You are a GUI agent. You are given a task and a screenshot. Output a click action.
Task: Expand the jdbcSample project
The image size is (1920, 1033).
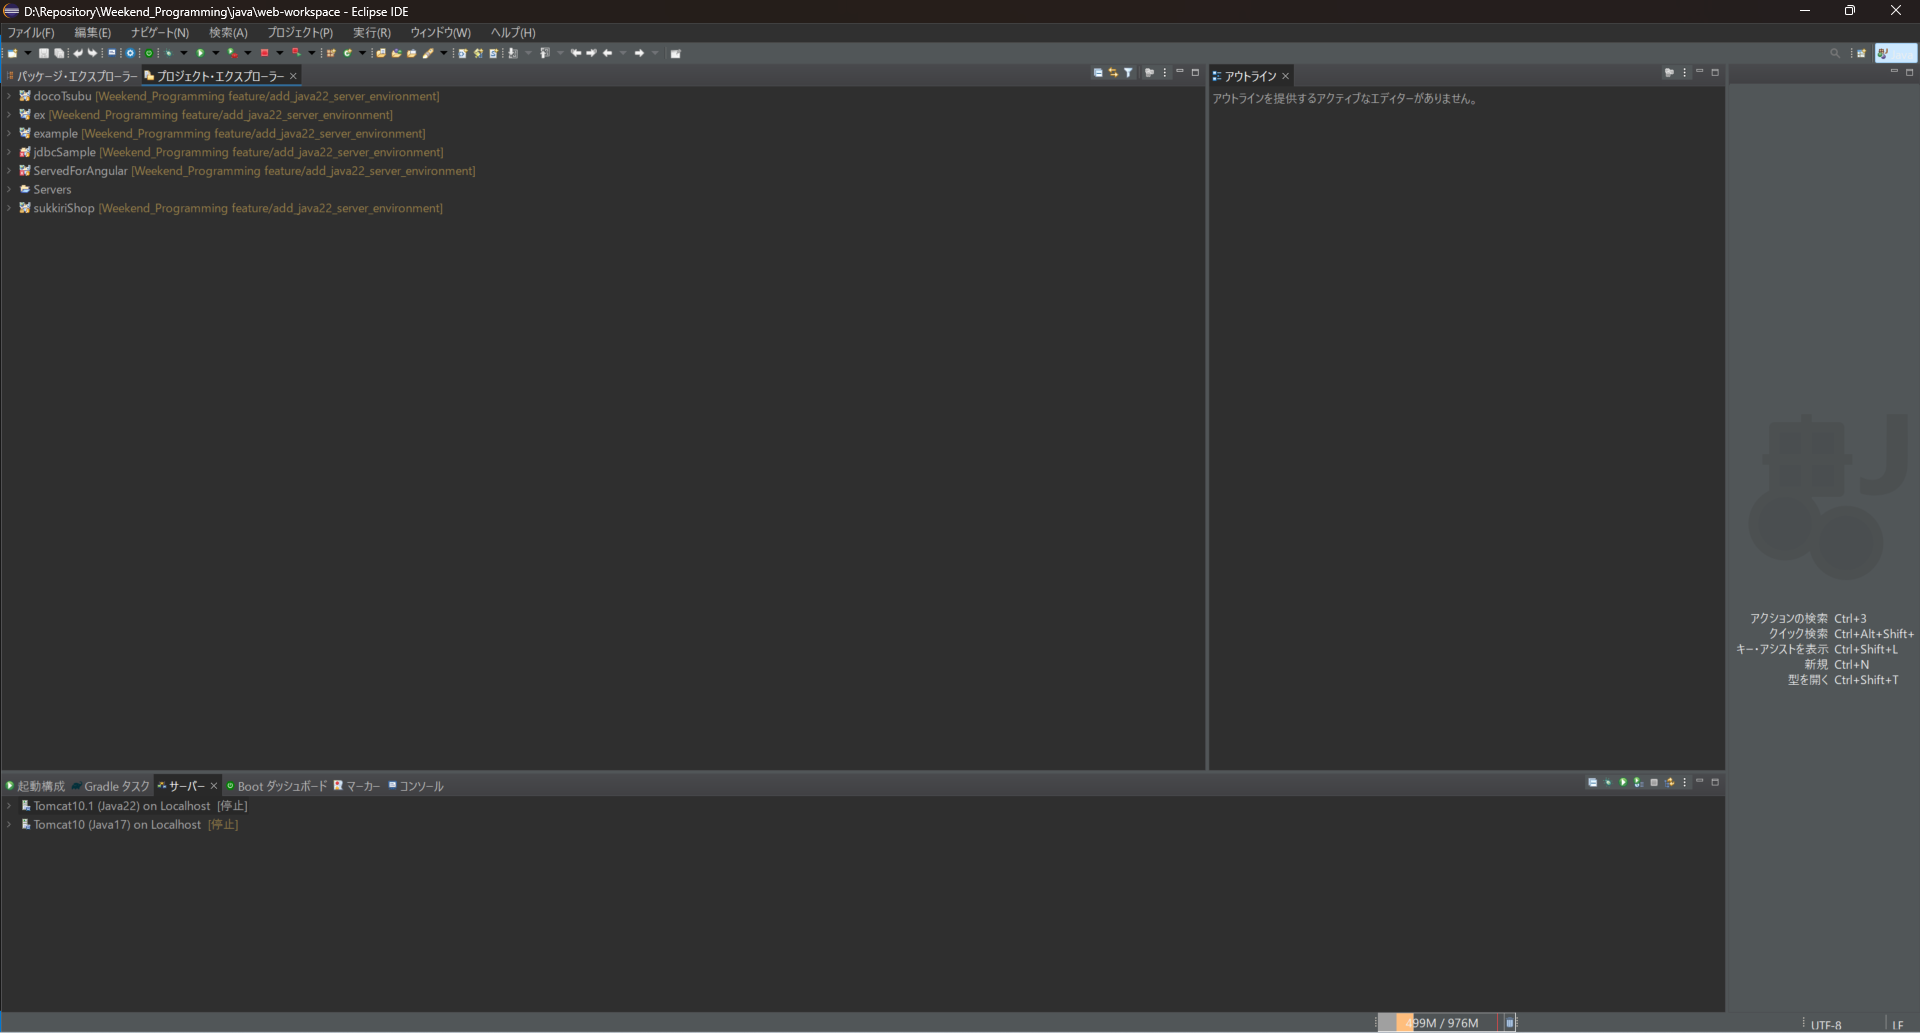(x=9, y=152)
